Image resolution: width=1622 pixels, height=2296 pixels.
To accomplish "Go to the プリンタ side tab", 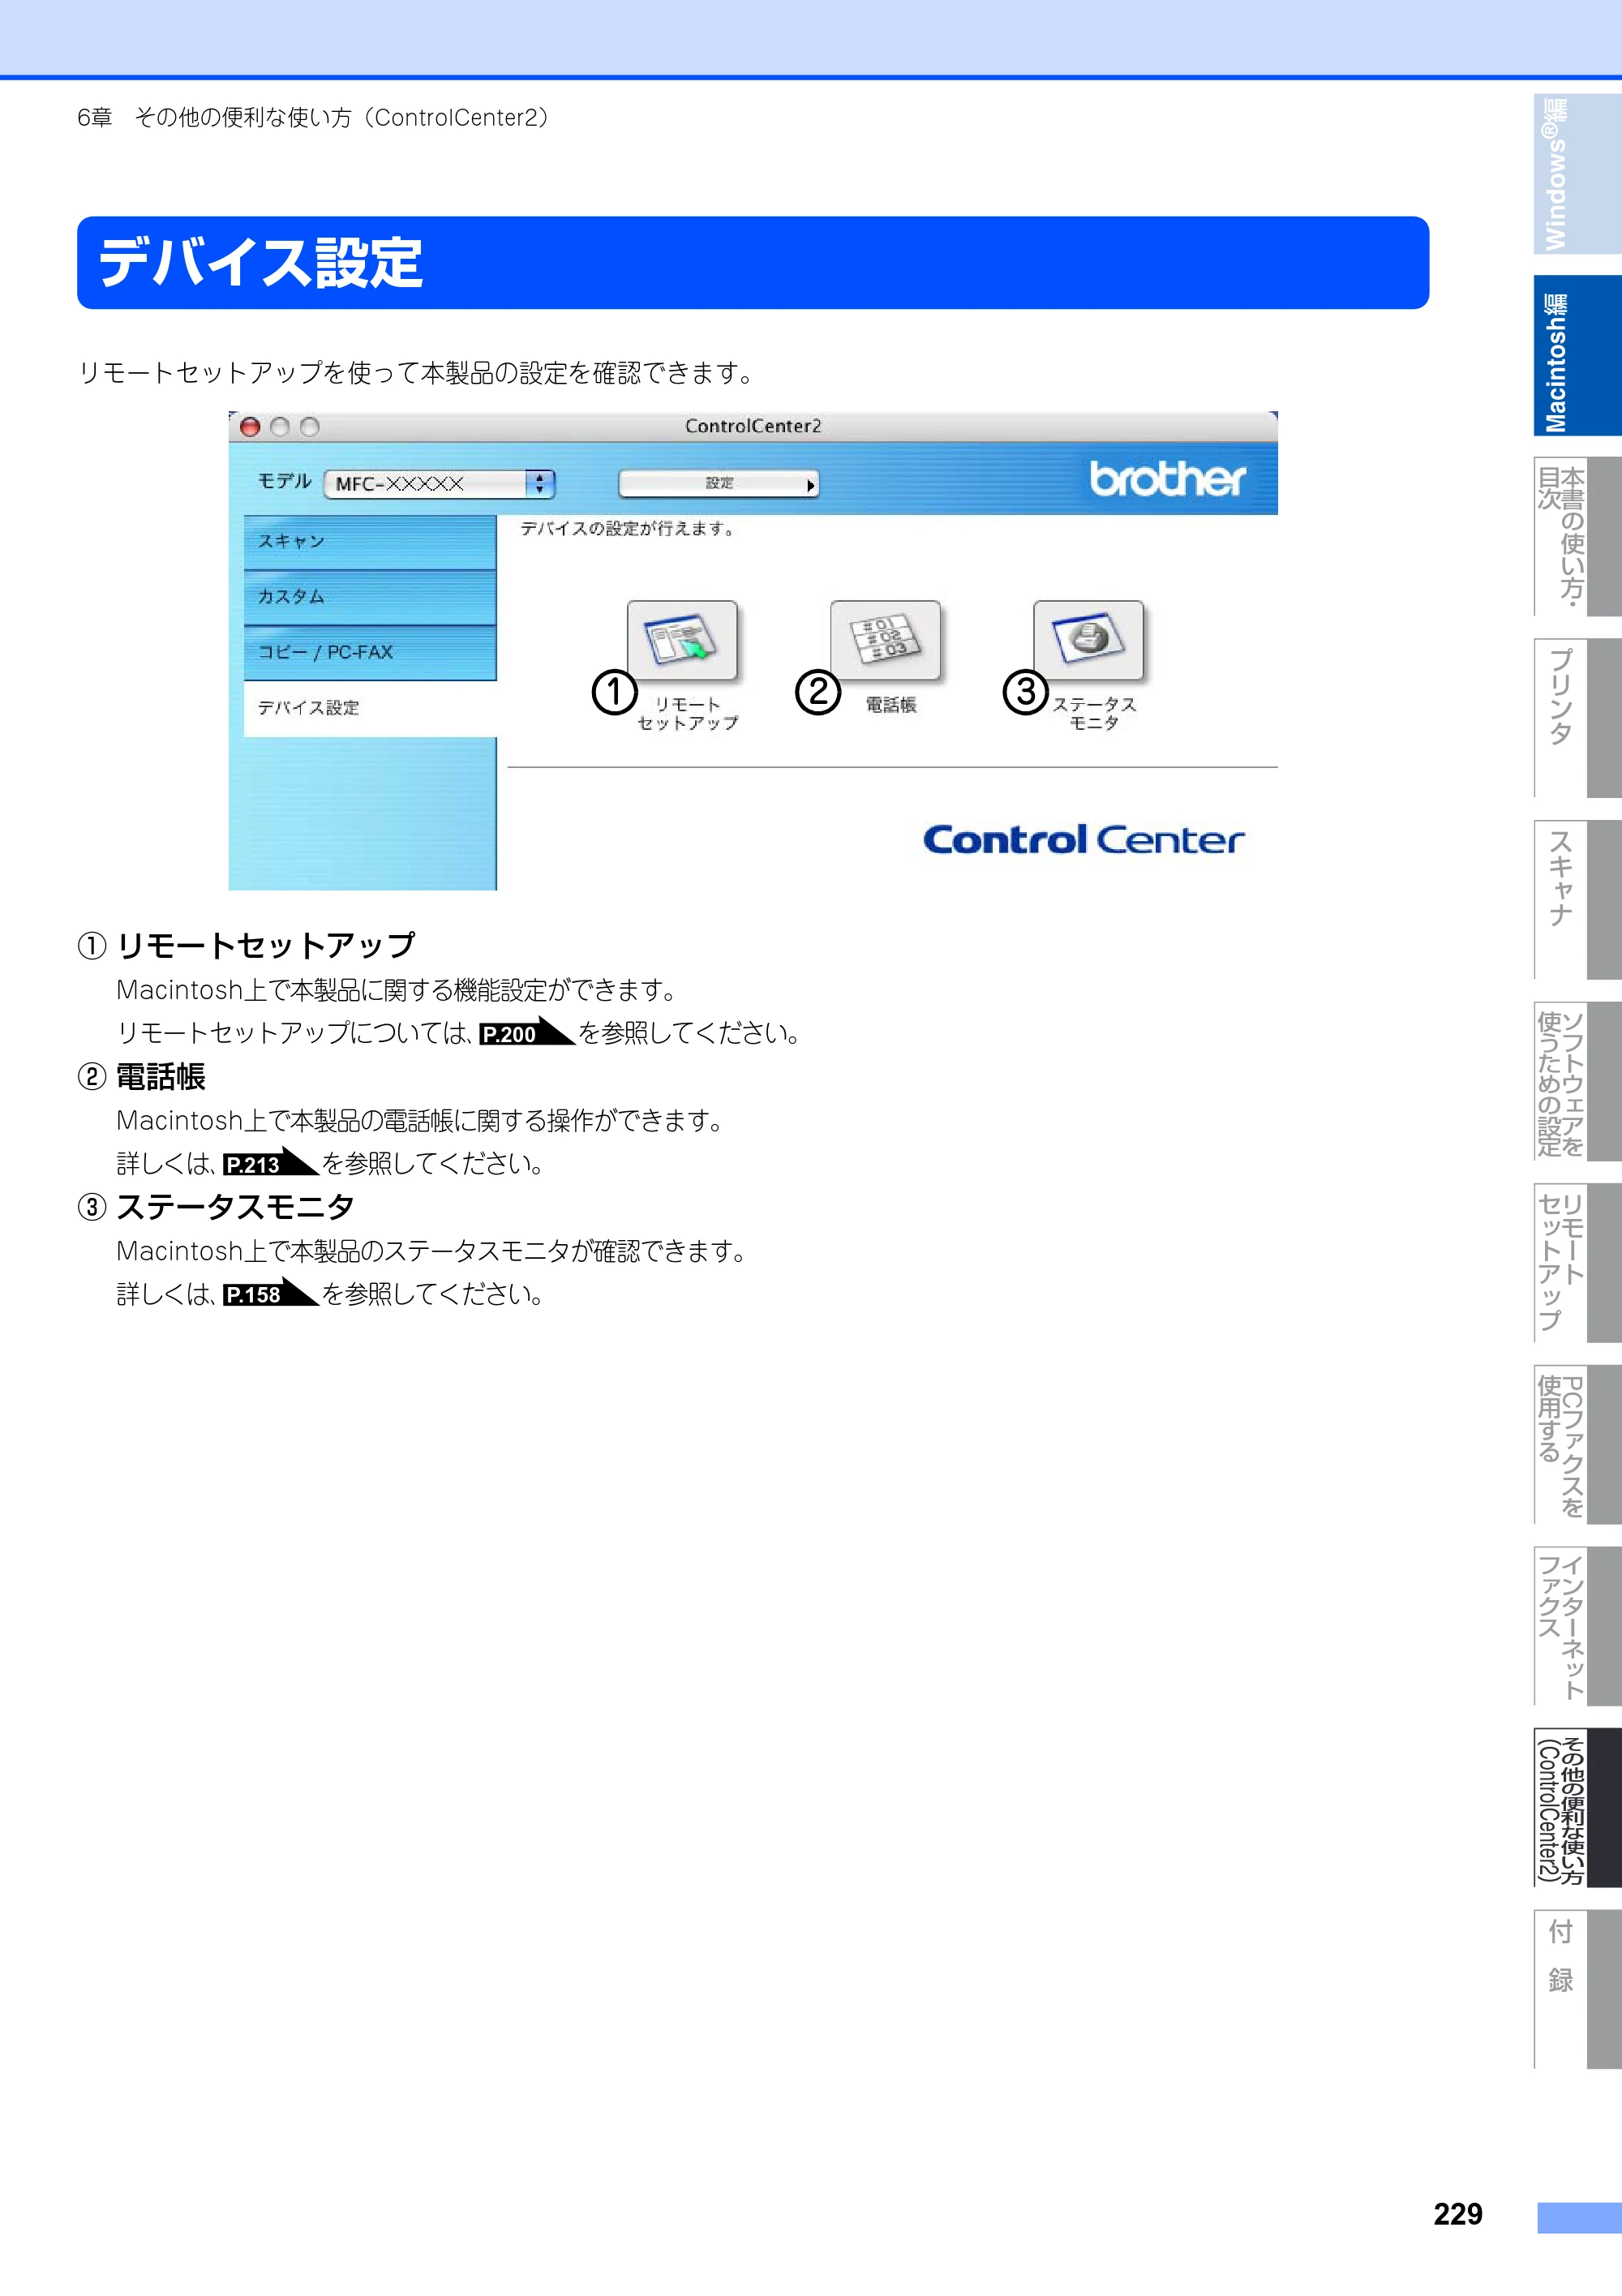I will click(x=1577, y=718).
